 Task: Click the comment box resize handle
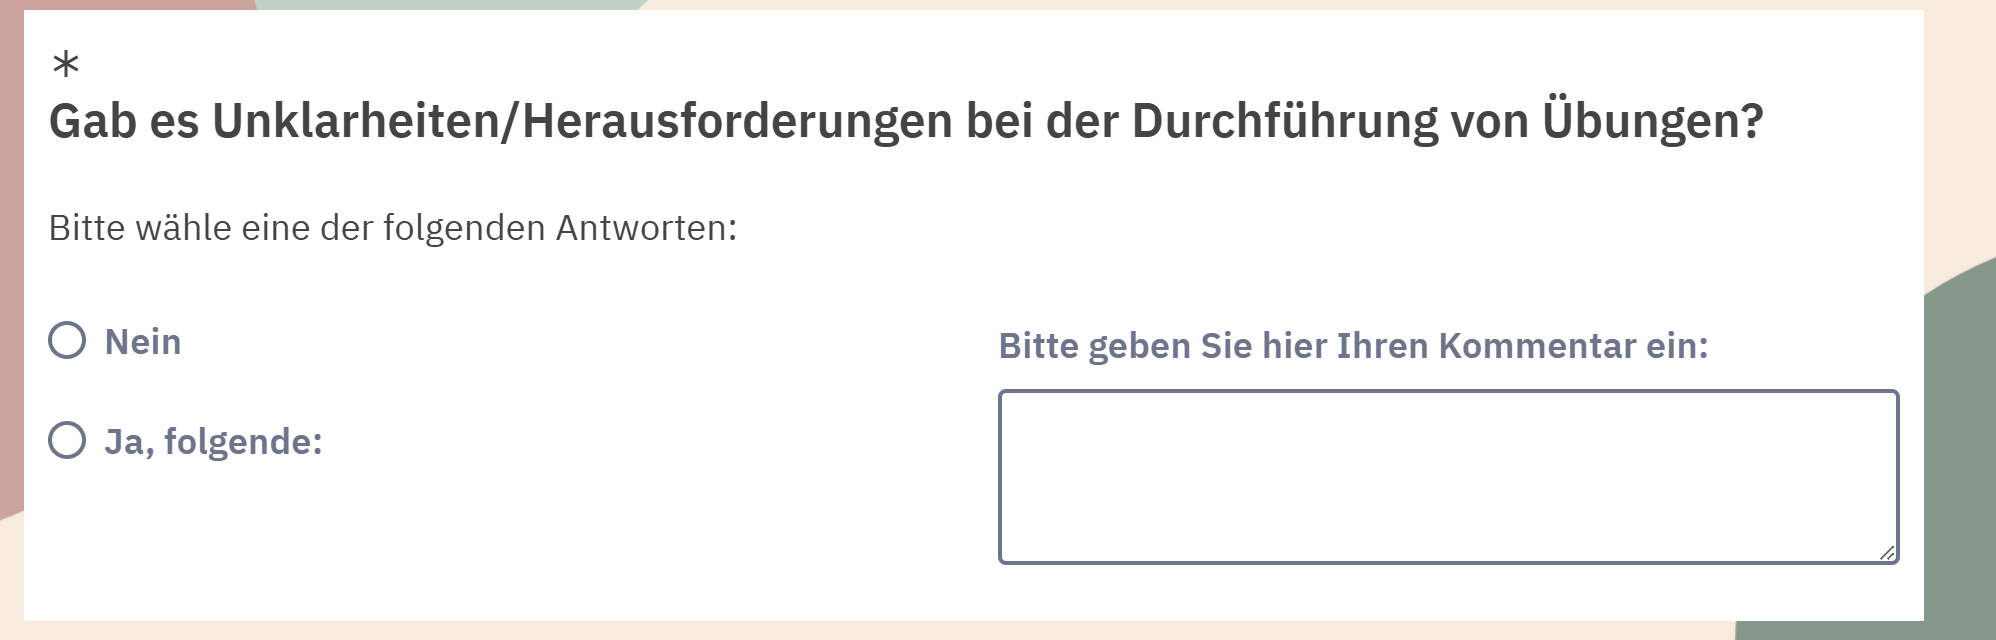point(1886,552)
